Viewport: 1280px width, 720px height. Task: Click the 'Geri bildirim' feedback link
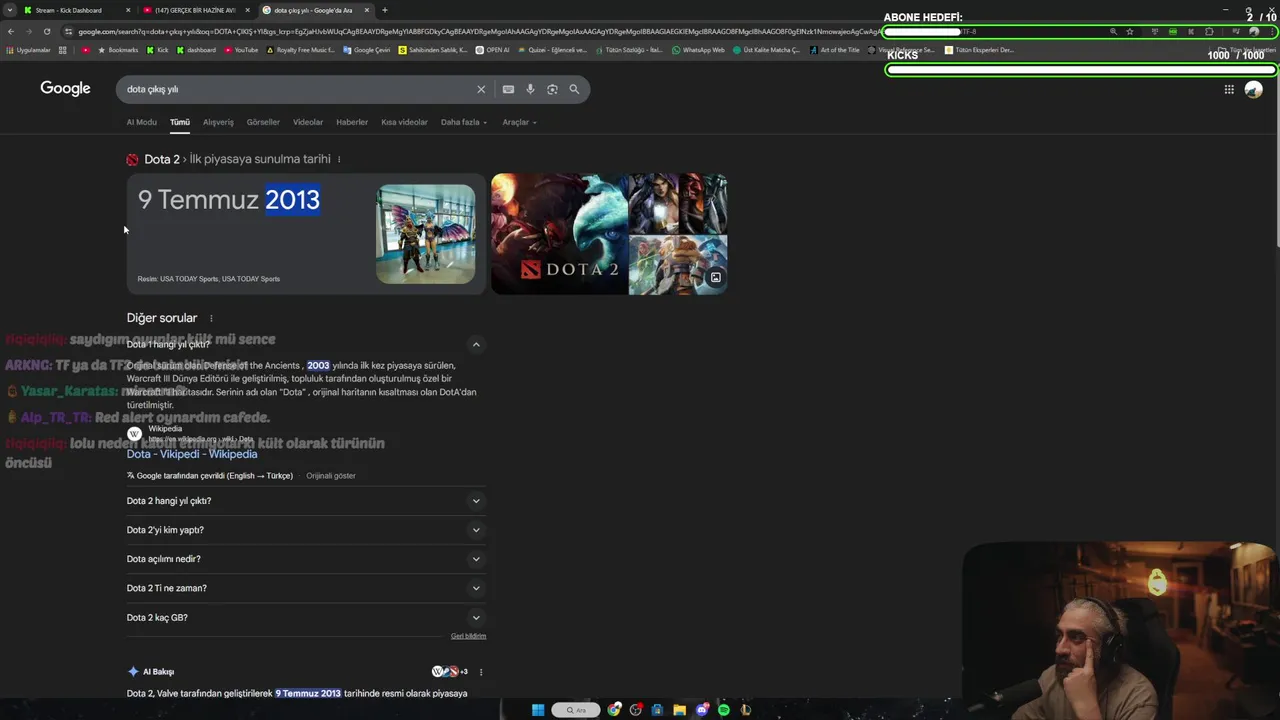[x=468, y=636]
